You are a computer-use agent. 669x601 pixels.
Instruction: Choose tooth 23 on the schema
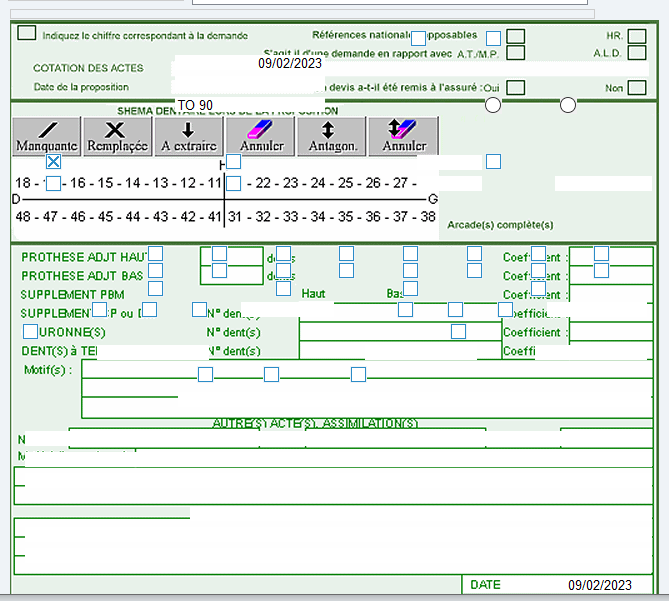[291, 183]
